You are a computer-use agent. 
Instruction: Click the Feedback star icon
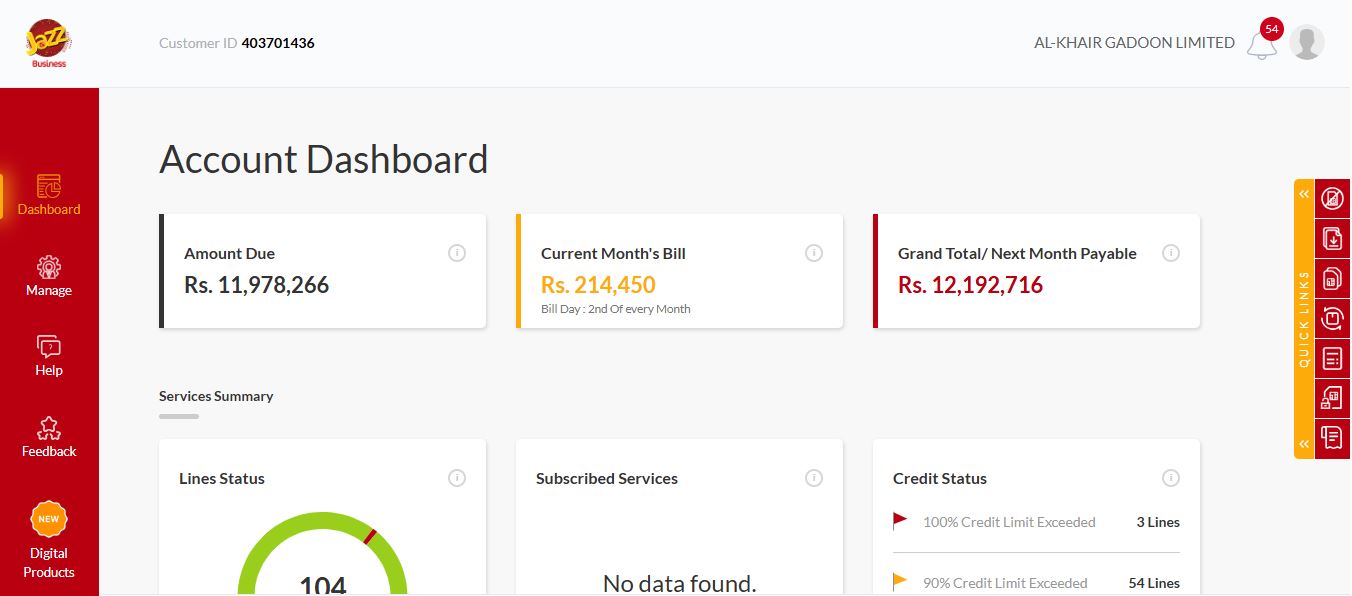point(49,429)
